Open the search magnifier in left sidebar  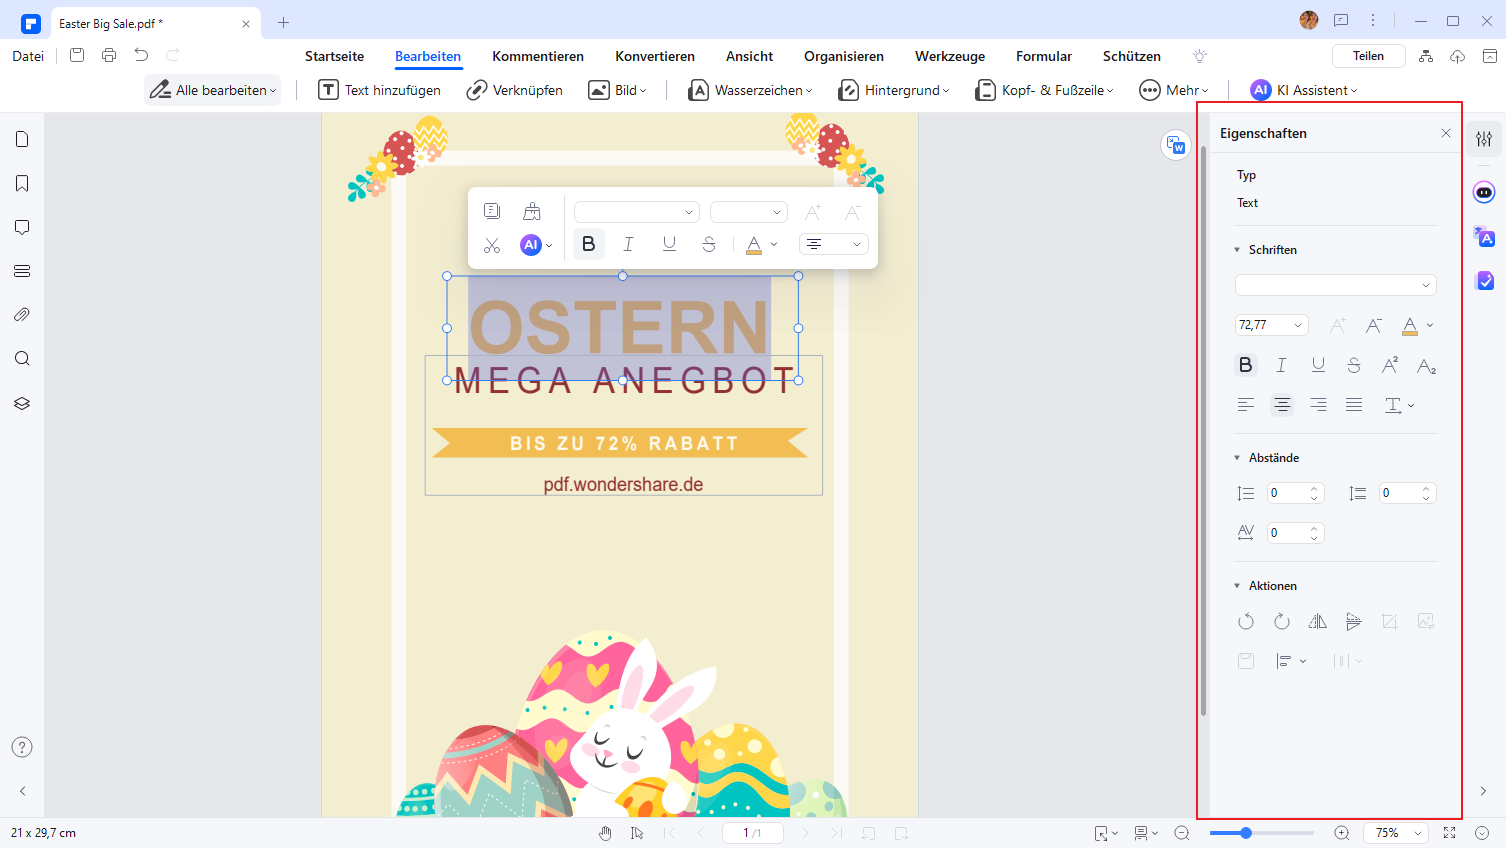pos(22,359)
